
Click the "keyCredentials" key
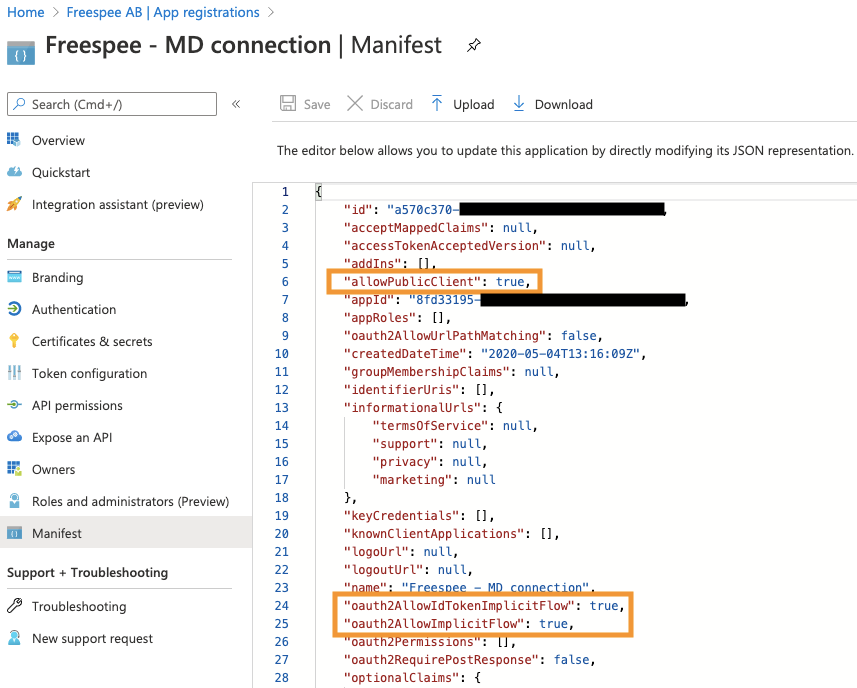[401, 515]
